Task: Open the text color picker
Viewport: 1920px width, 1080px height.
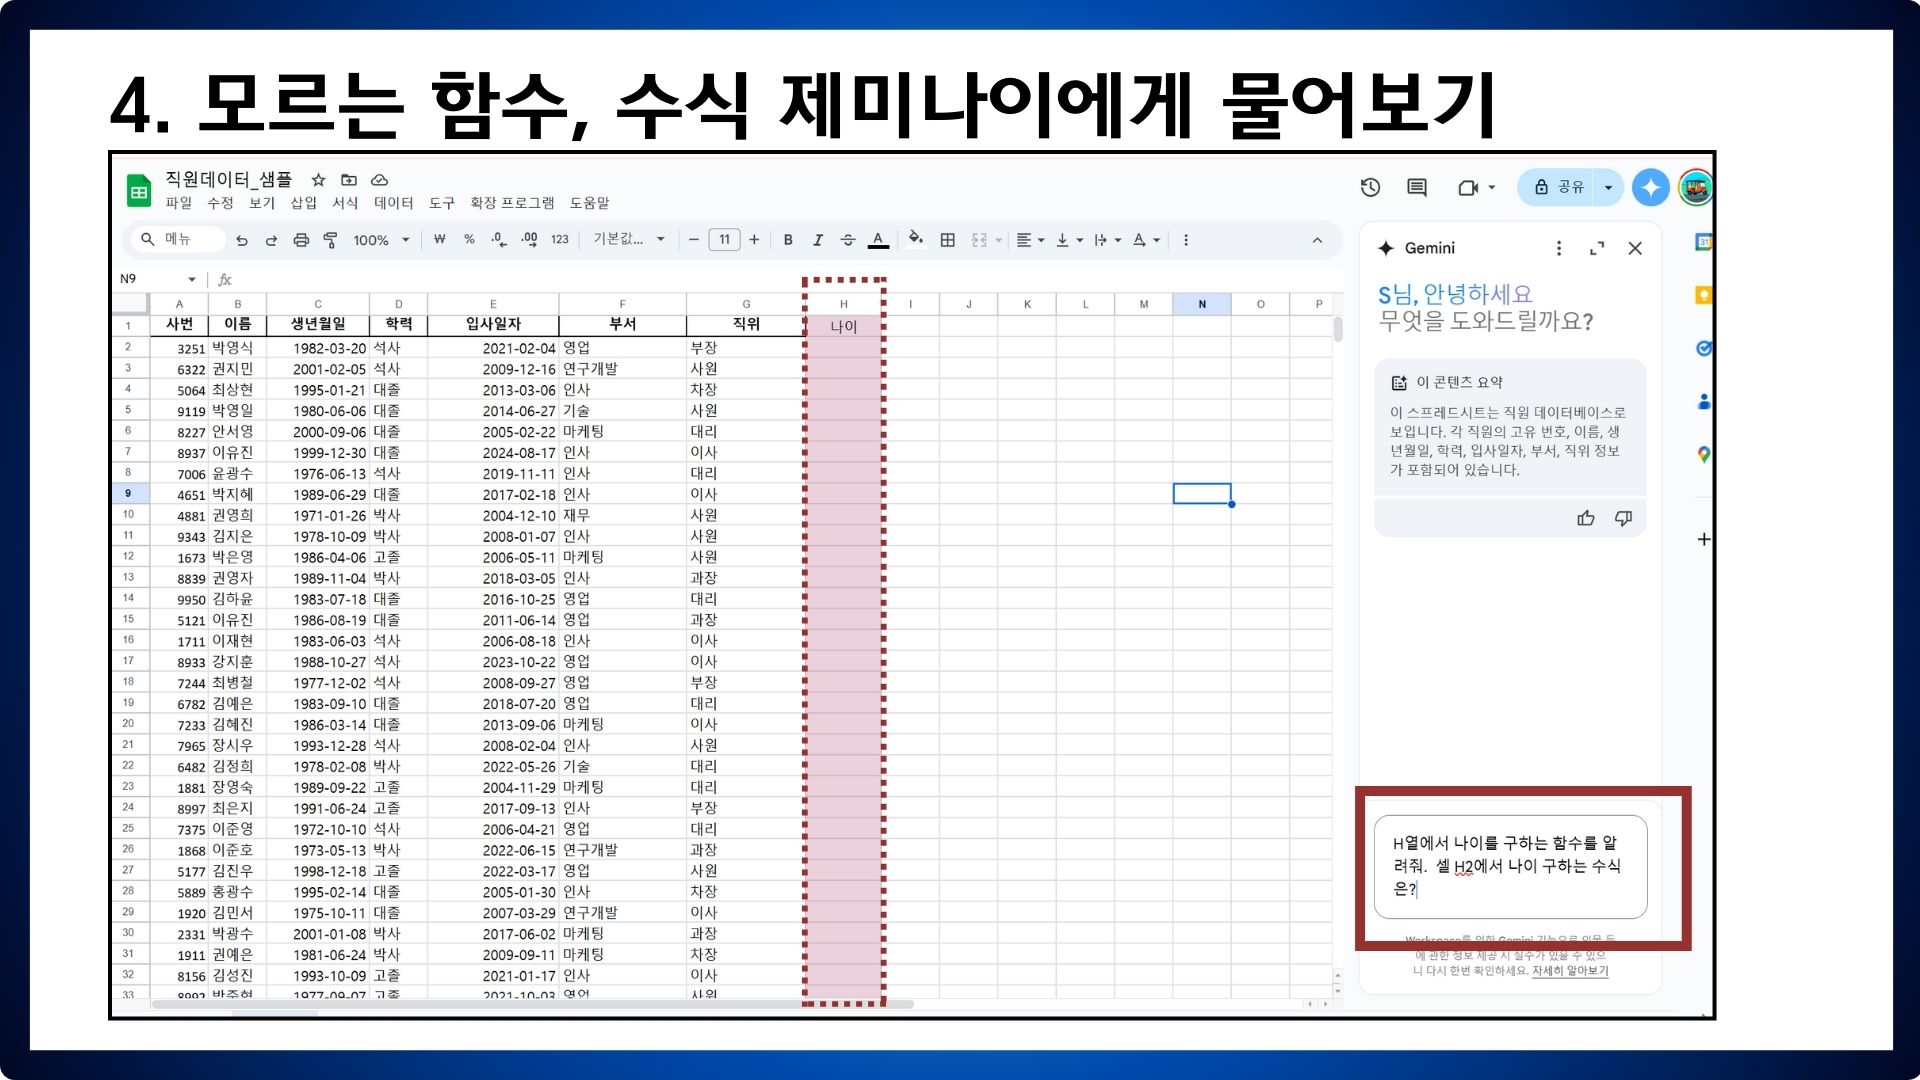Action: [878, 240]
